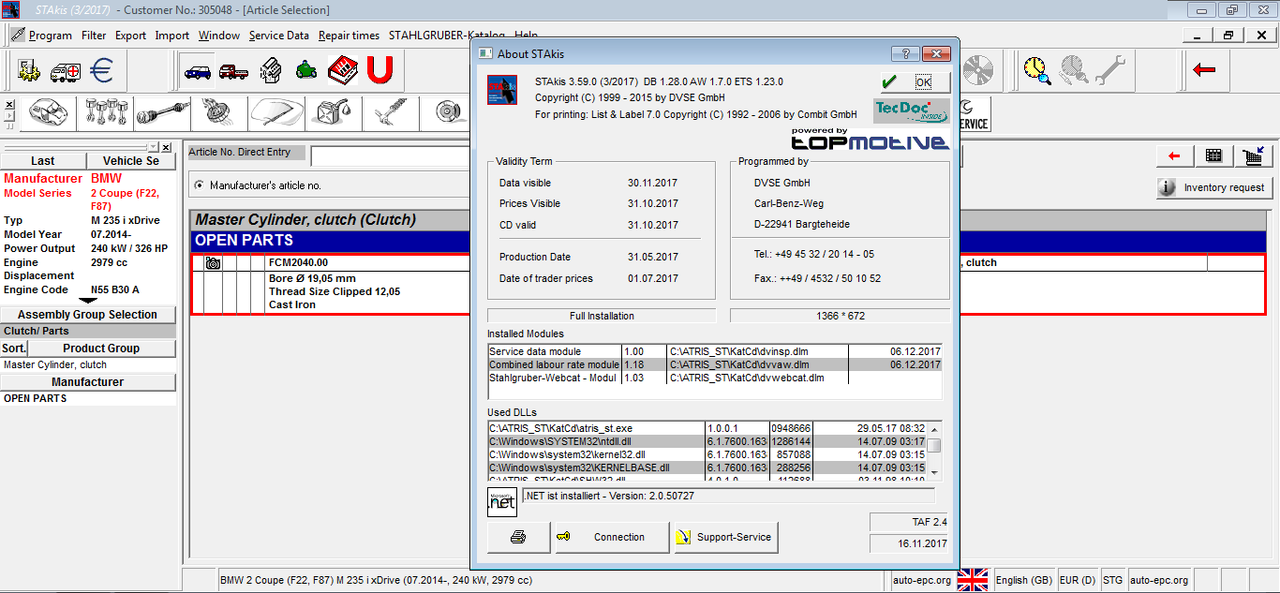Expand vehicle details arrow below Engine Code

pos(88,301)
